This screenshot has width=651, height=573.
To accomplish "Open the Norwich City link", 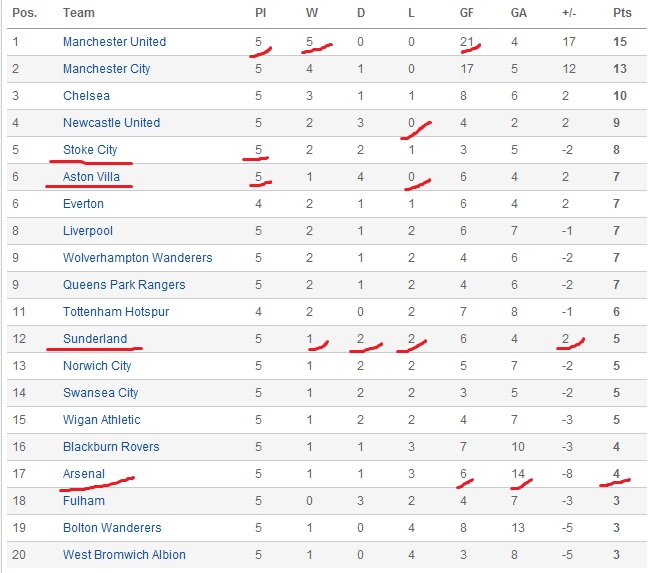I will (x=97, y=366).
